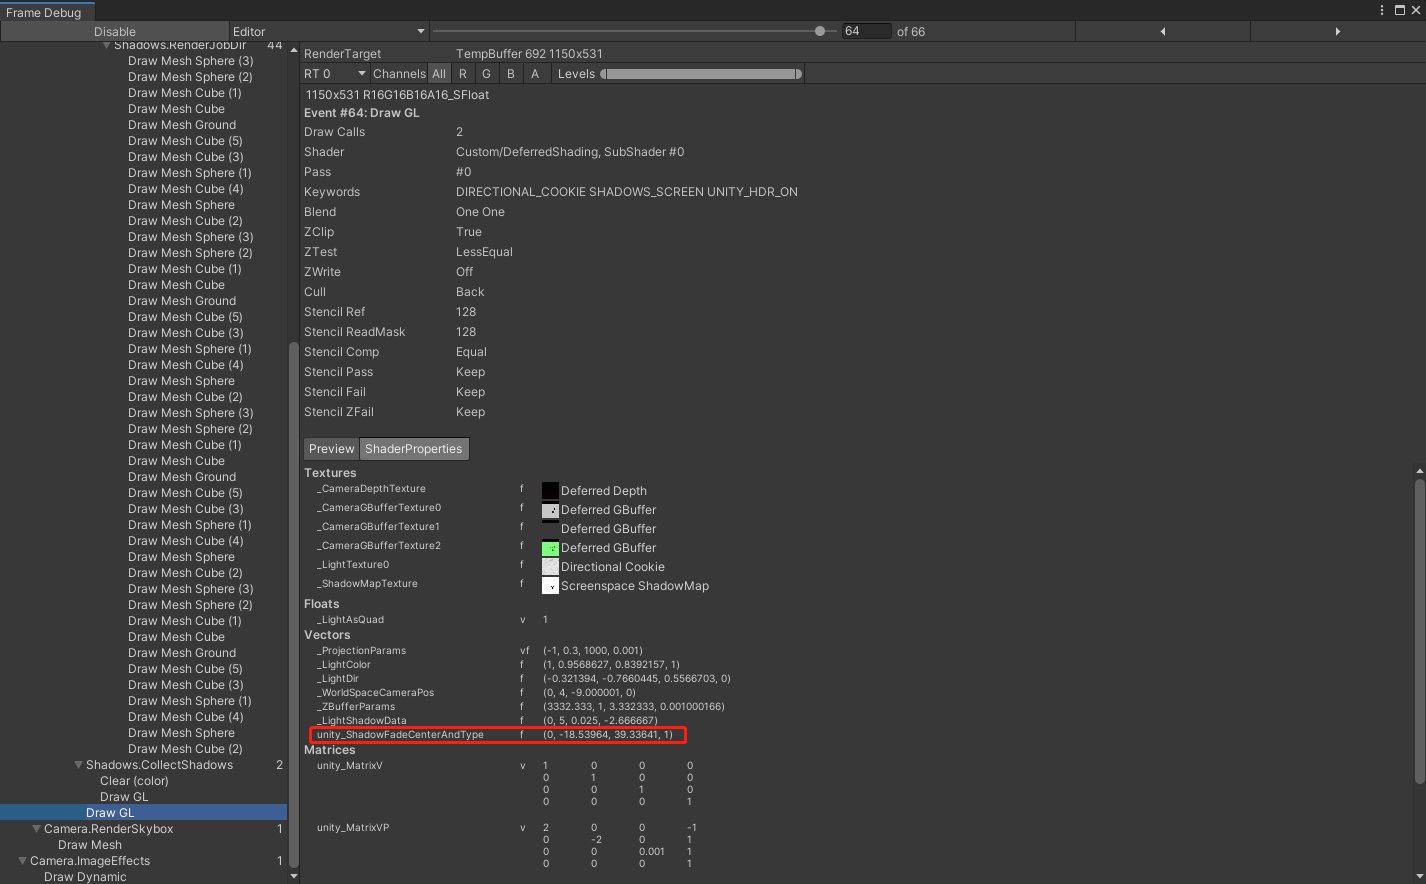1426x884 pixels.
Task: Click the Blend One One value
Action: coord(480,212)
